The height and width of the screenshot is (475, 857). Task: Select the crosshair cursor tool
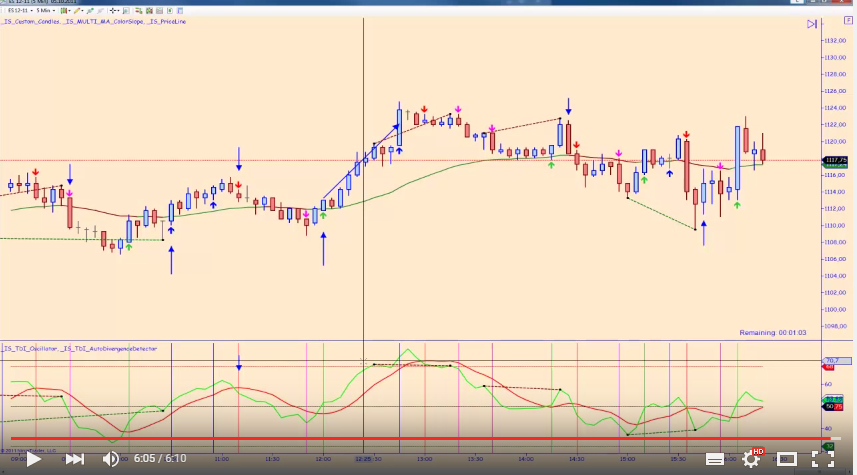tap(114, 10)
